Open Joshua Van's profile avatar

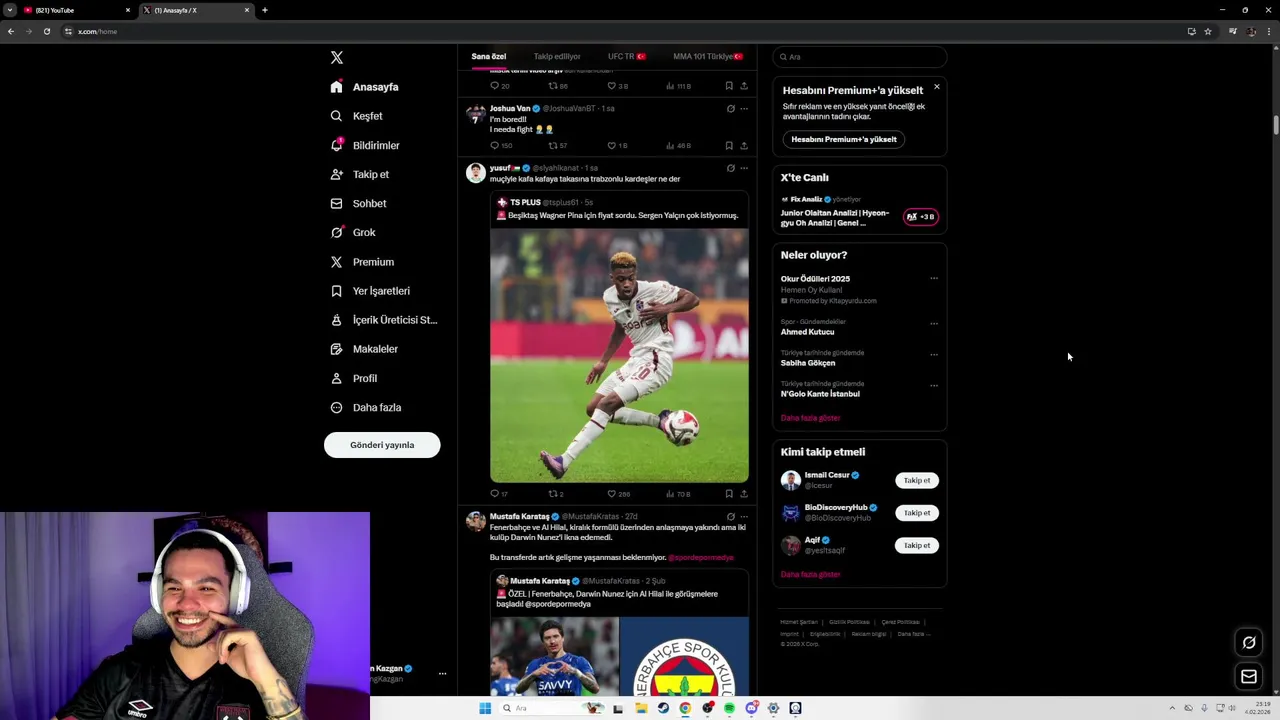pyautogui.click(x=476, y=114)
